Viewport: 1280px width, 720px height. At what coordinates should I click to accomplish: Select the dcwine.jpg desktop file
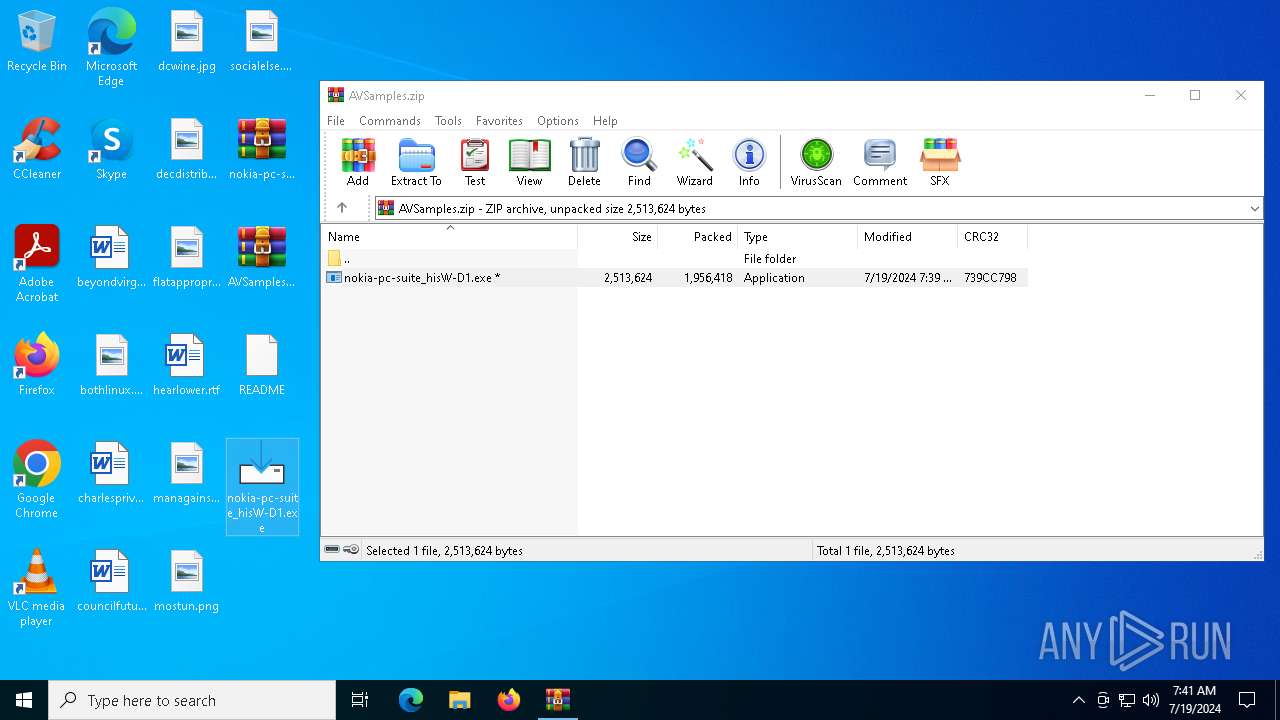pyautogui.click(x=187, y=42)
